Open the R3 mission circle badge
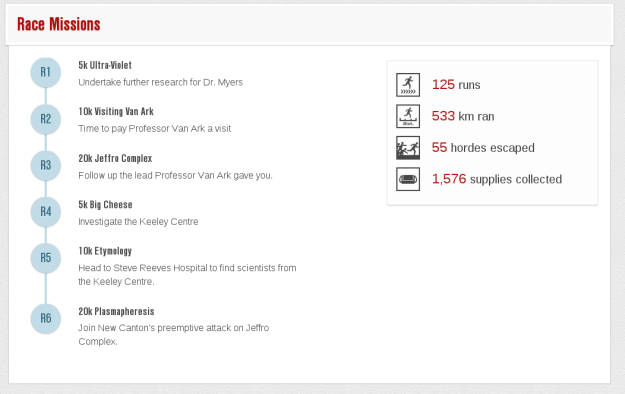The image size is (625, 394). pos(46,165)
